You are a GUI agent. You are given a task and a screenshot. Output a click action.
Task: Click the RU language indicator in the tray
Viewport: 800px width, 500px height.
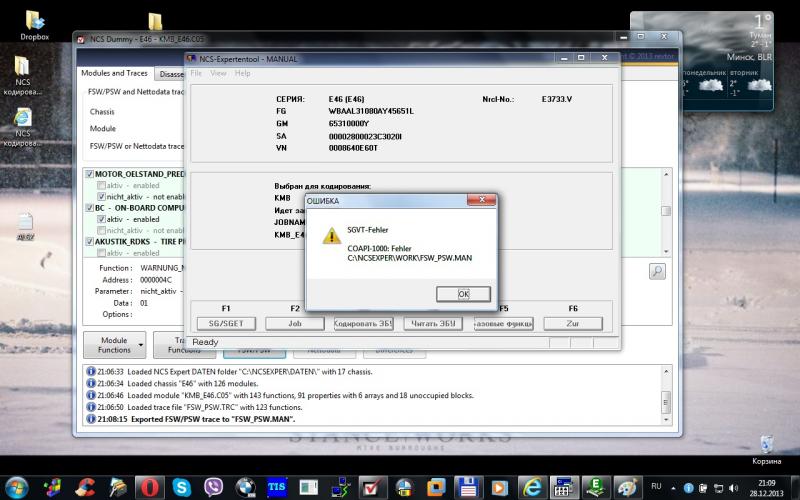[656, 487]
